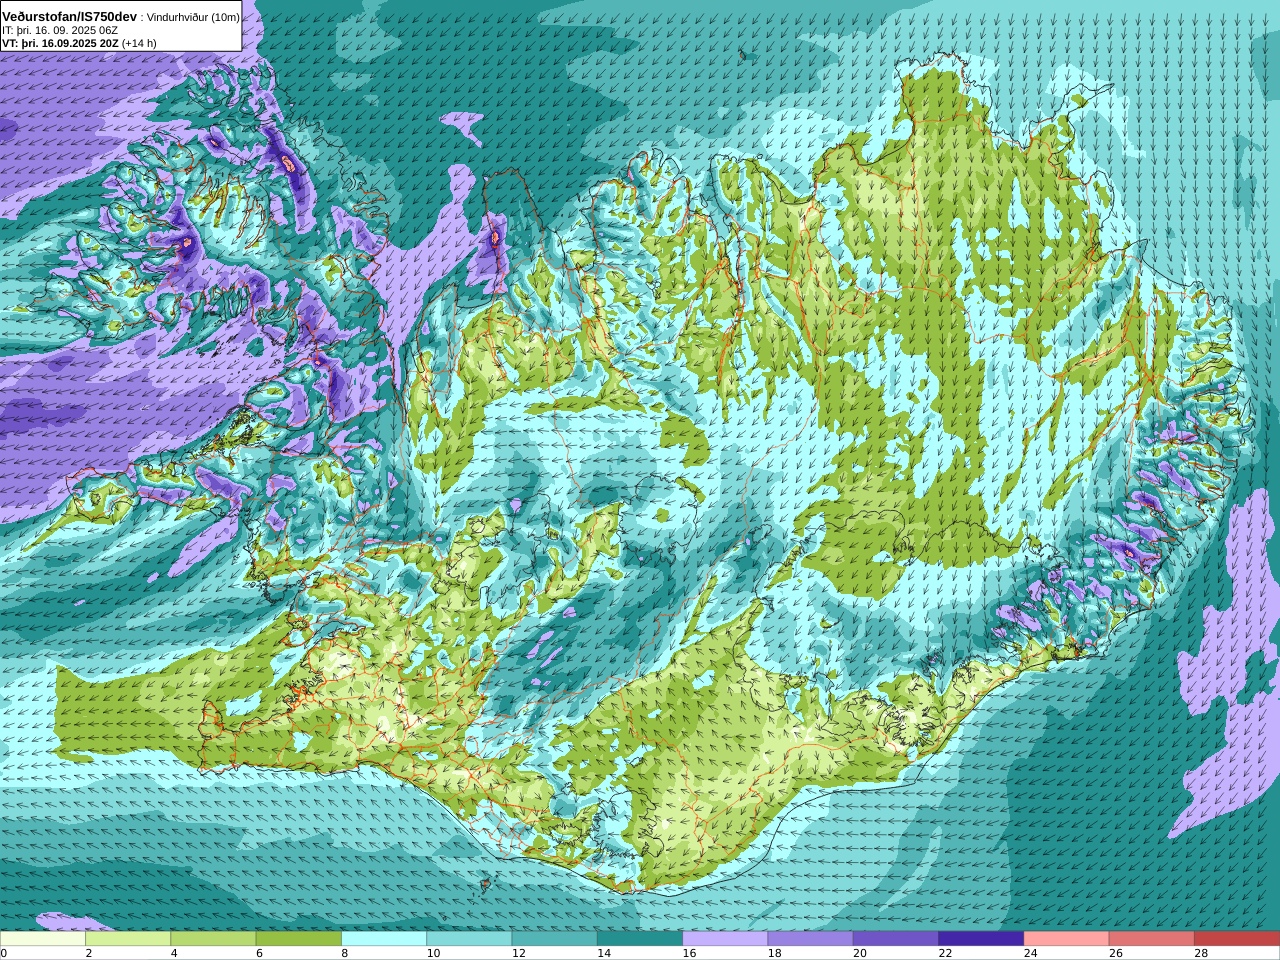Click legend scale label "10"
Viewport: 1280px width, 960px height.
433,953
